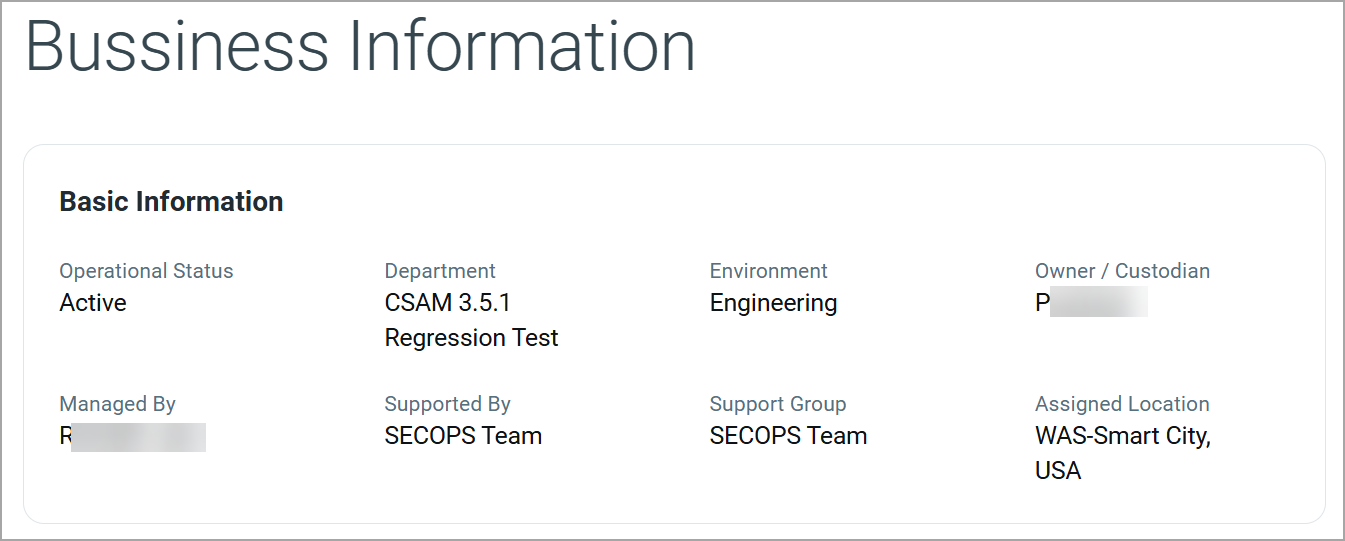Click the Environment field label

tap(768, 271)
